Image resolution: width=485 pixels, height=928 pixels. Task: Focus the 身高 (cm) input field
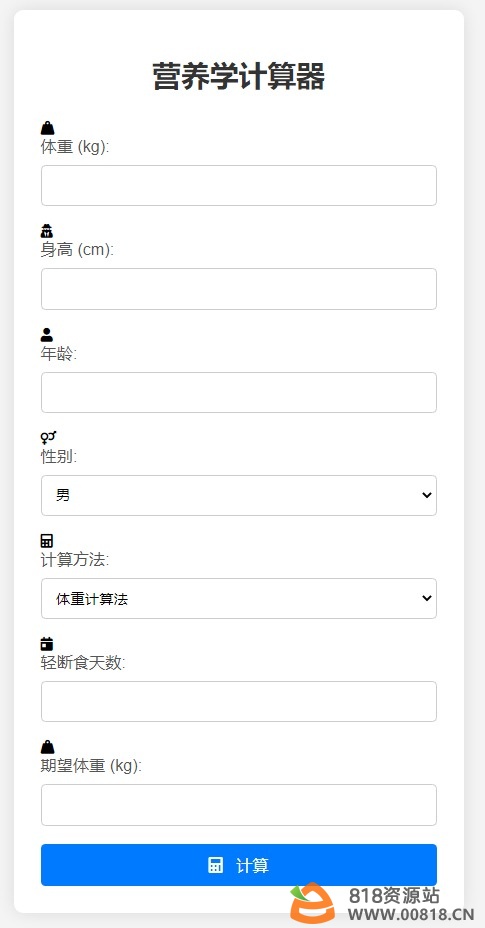[x=239, y=289]
